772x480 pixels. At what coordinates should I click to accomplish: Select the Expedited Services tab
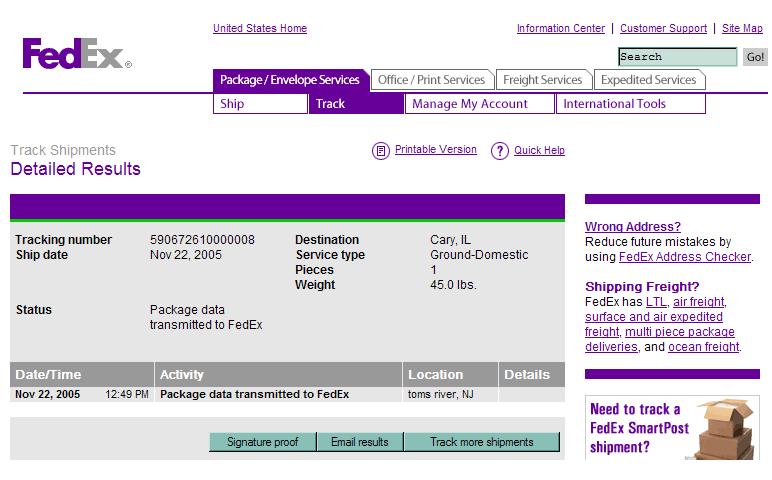click(648, 80)
